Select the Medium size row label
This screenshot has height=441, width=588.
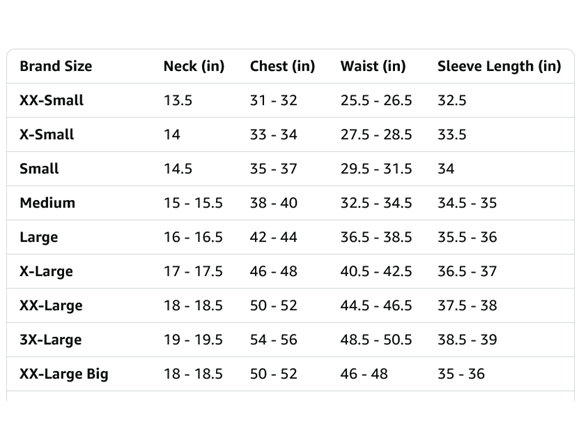coord(47,203)
